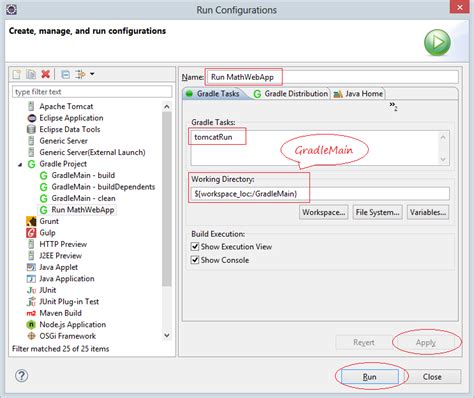Click the Collapse All toolbar icon

(x=66, y=74)
